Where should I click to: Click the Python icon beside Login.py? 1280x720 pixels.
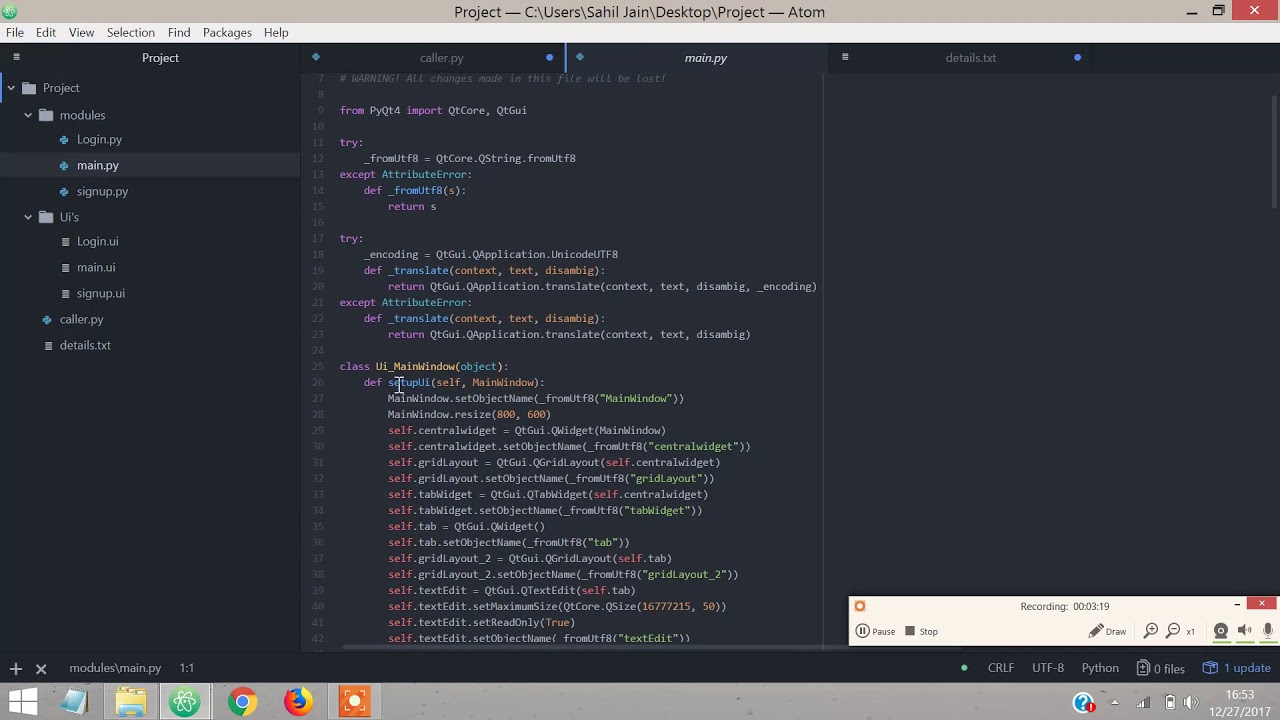click(x=64, y=140)
